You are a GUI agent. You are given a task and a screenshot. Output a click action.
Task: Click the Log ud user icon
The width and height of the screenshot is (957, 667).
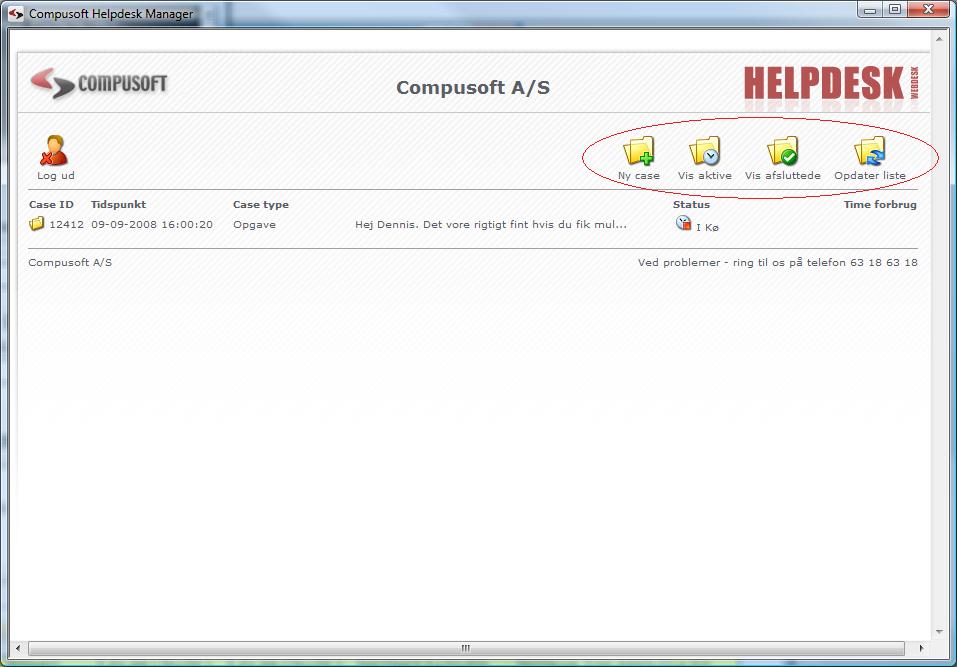click(54, 151)
